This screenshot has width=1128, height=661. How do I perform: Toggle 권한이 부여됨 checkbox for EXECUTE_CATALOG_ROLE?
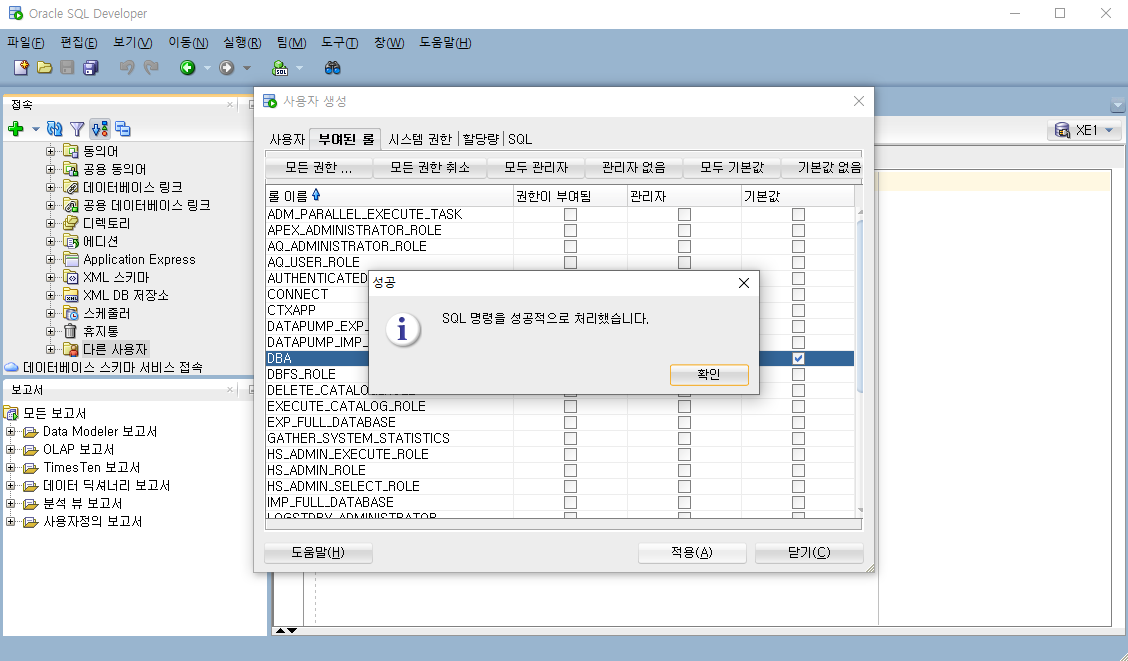(570, 406)
